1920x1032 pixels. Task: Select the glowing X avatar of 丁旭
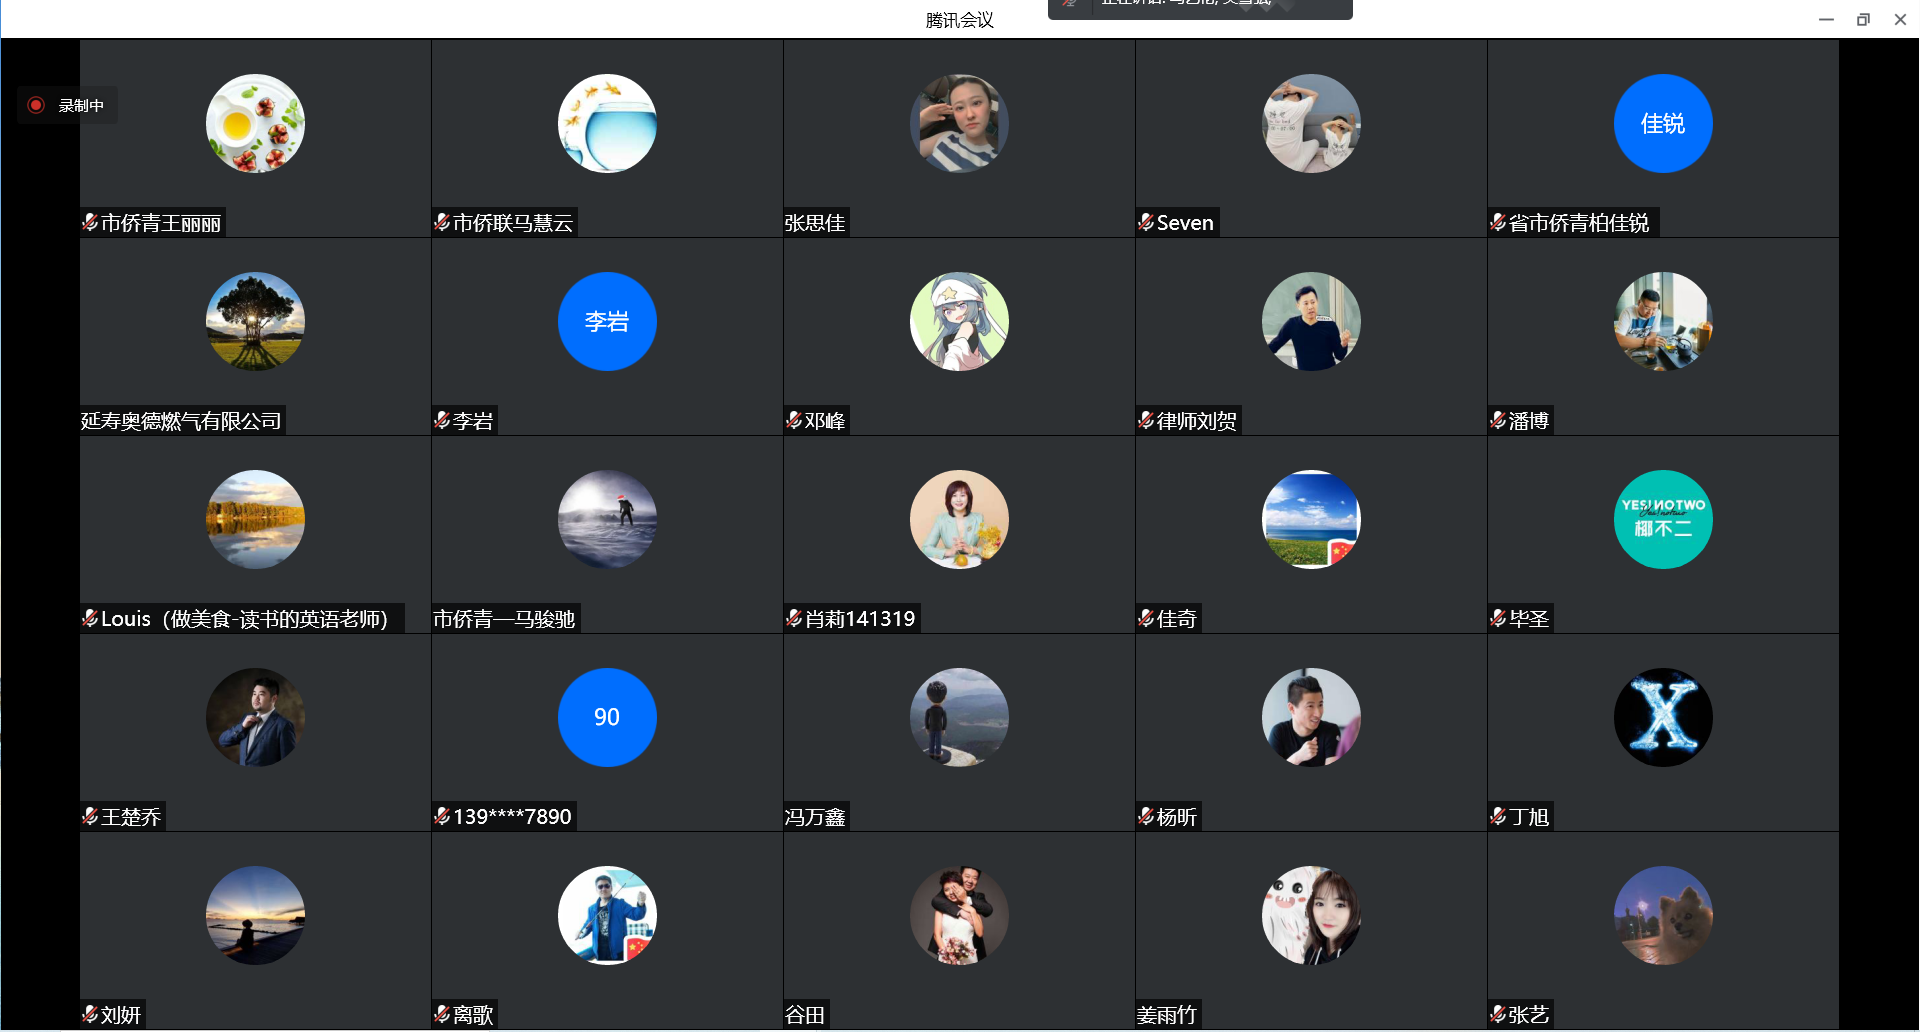click(x=1662, y=718)
